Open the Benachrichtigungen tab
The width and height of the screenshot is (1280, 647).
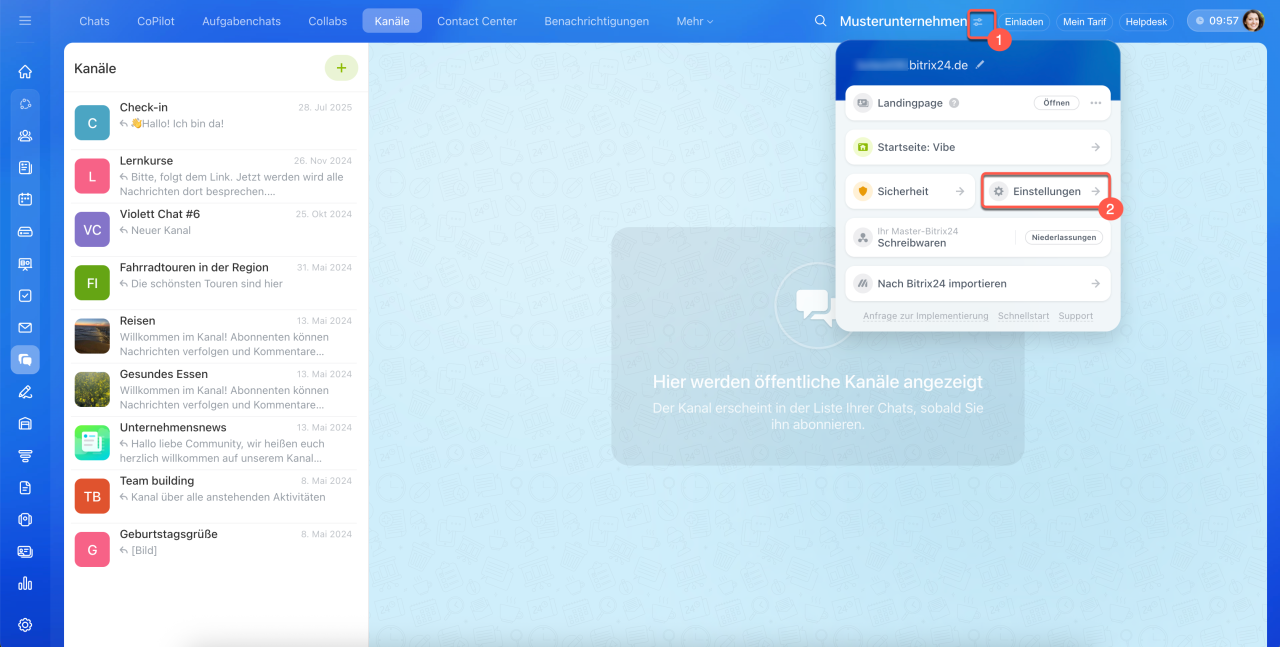pyautogui.click(x=597, y=21)
